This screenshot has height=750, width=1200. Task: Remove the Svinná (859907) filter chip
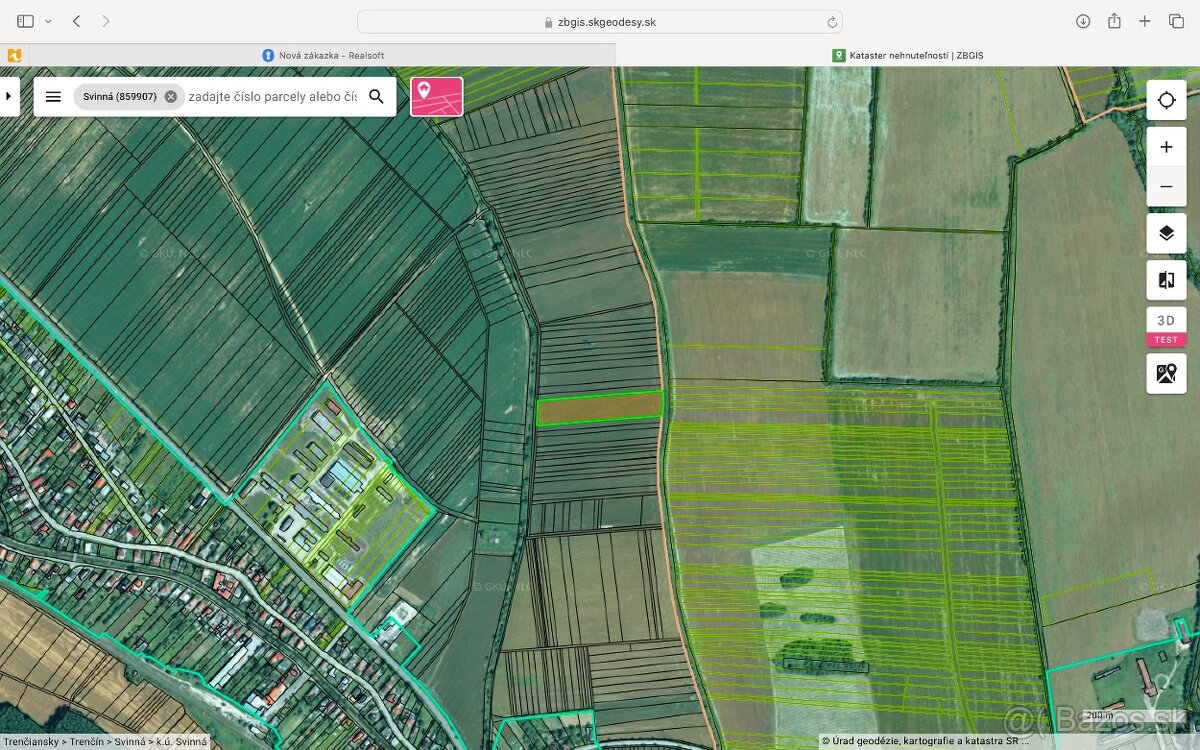point(171,97)
